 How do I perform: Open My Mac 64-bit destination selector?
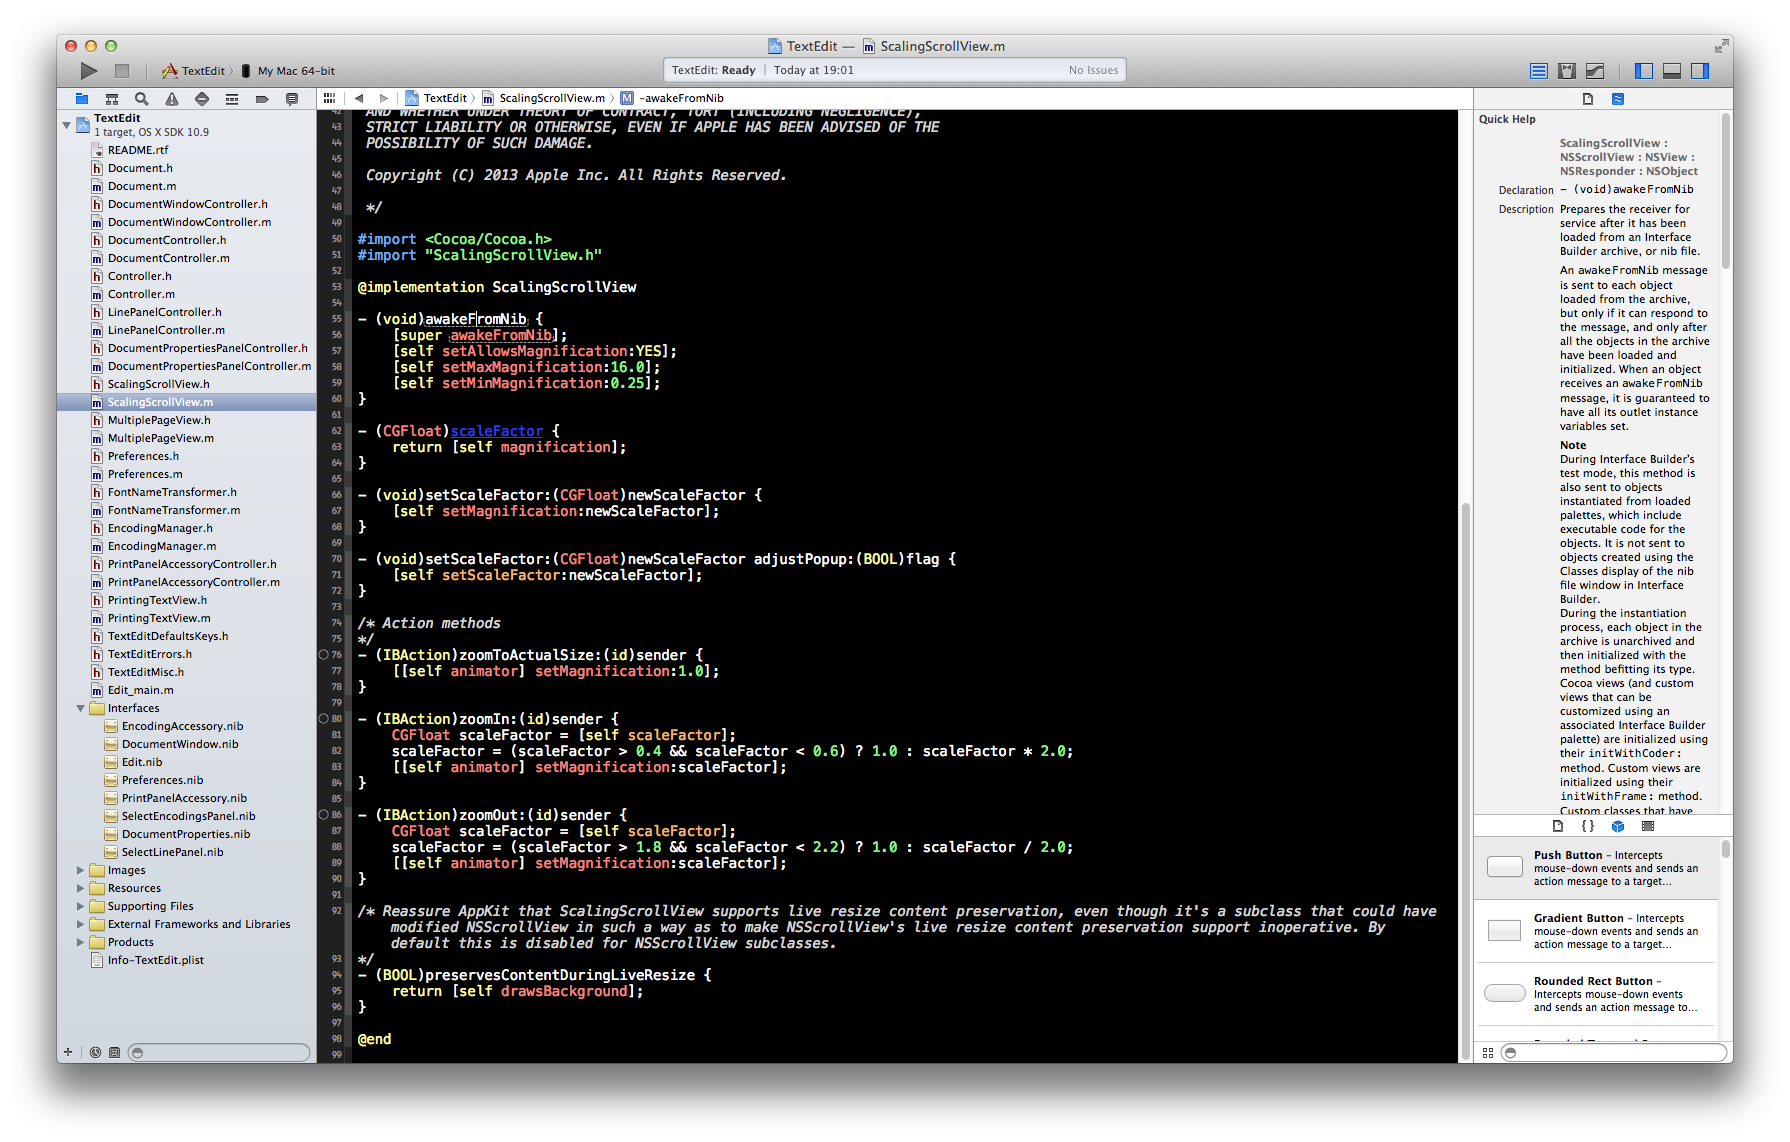pyautogui.click(x=288, y=71)
